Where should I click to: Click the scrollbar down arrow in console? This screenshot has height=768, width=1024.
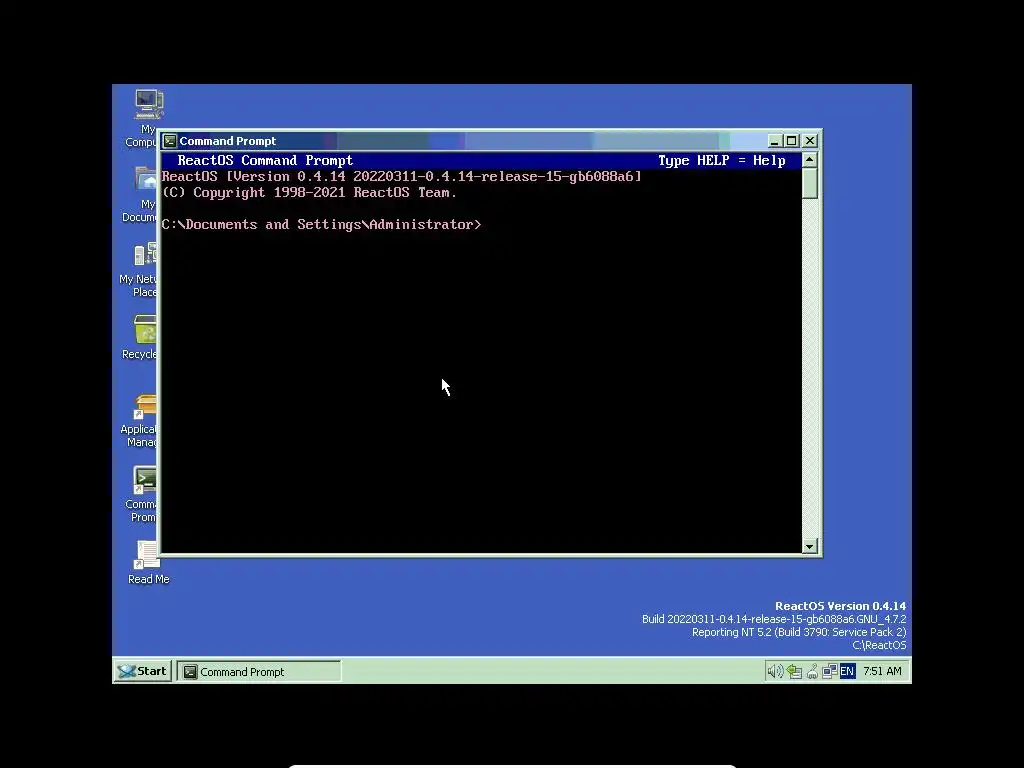810,547
